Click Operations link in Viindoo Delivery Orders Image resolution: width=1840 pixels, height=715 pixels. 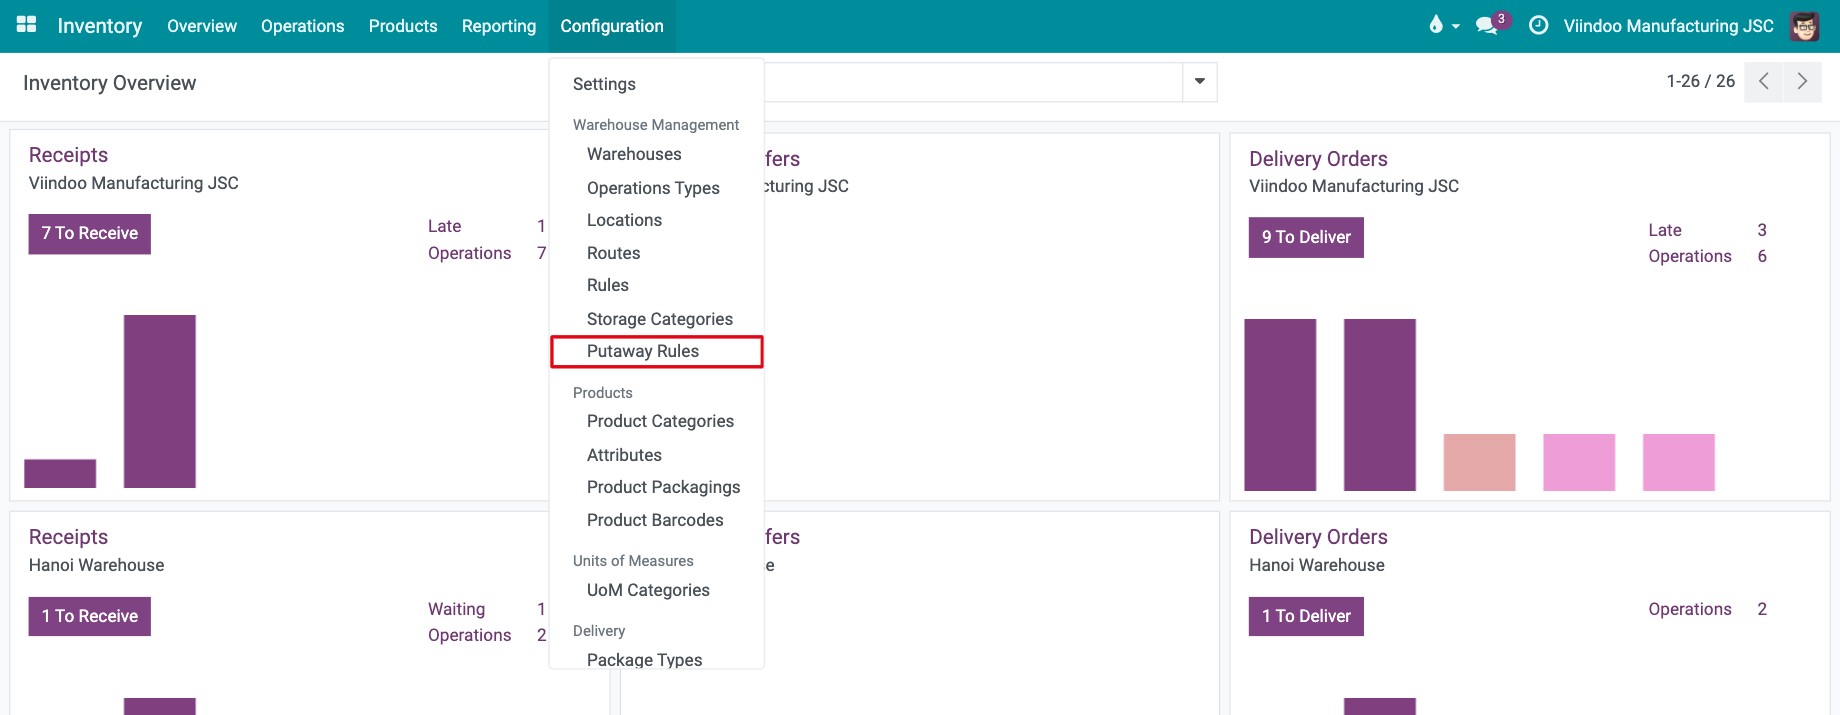(x=1690, y=256)
